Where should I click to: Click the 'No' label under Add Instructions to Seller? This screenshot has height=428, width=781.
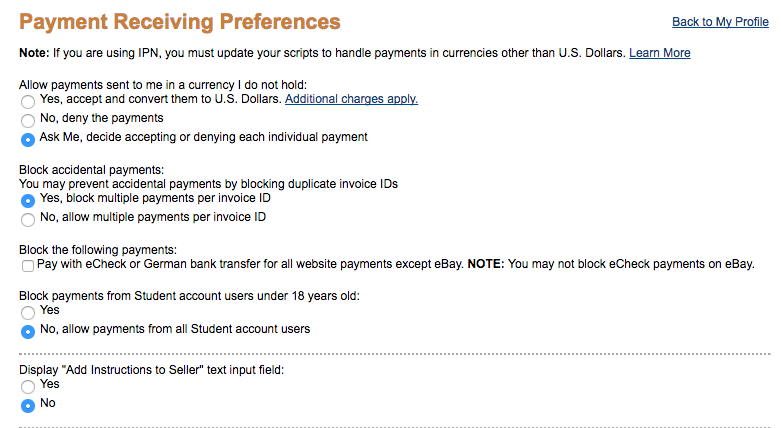click(48, 403)
